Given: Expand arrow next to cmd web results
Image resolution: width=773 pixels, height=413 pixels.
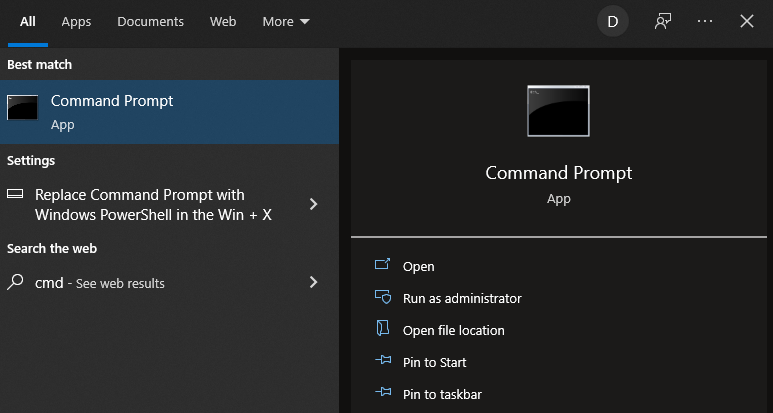Looking at the screenshot, I should click(313, 282).
